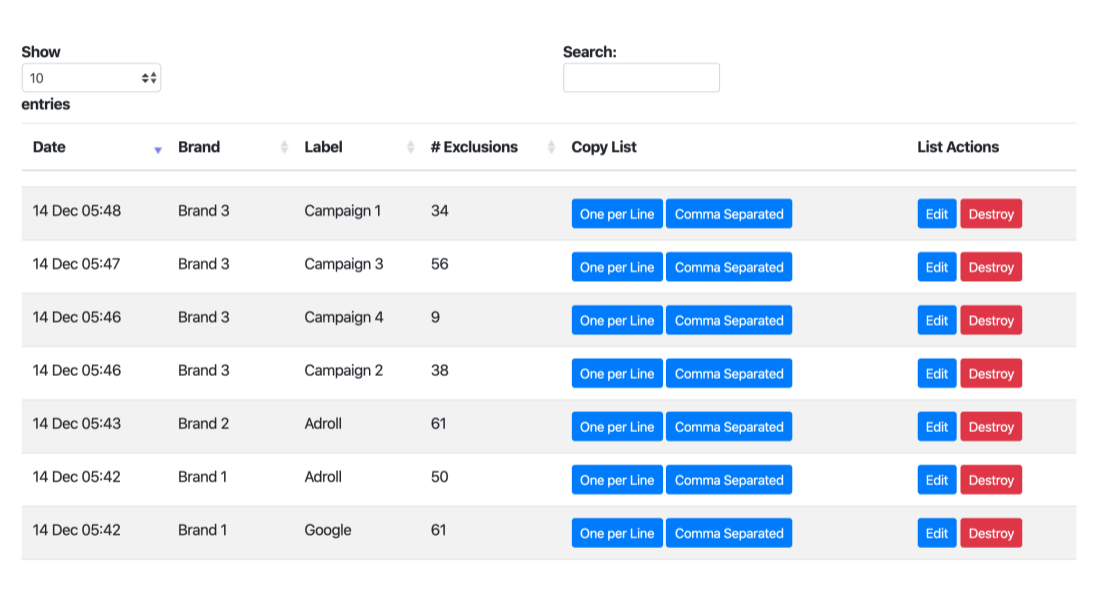1100x600 pixels.
Task: Copy Campaign 1 list One per Line
Action: 617,214
